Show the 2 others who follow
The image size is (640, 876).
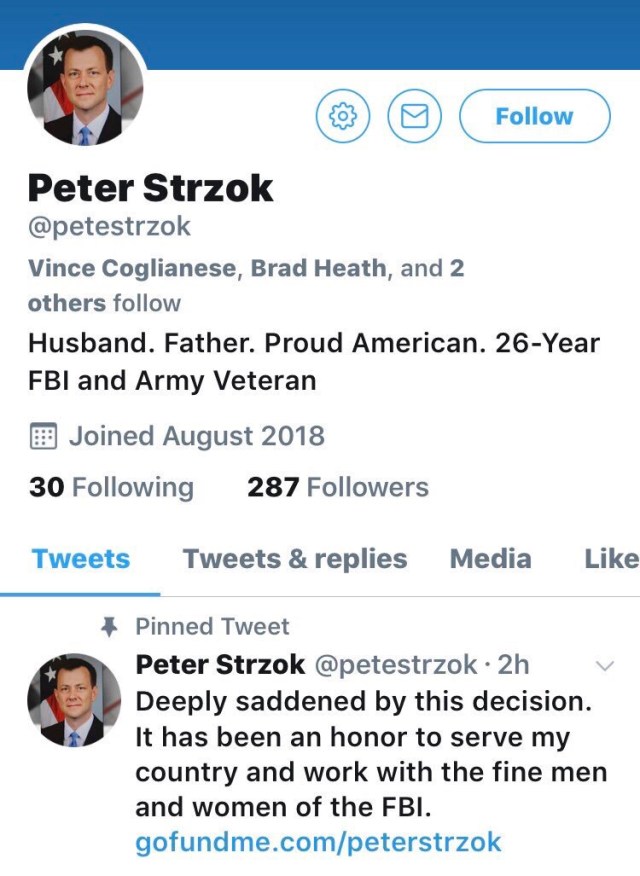click(66, 302)
